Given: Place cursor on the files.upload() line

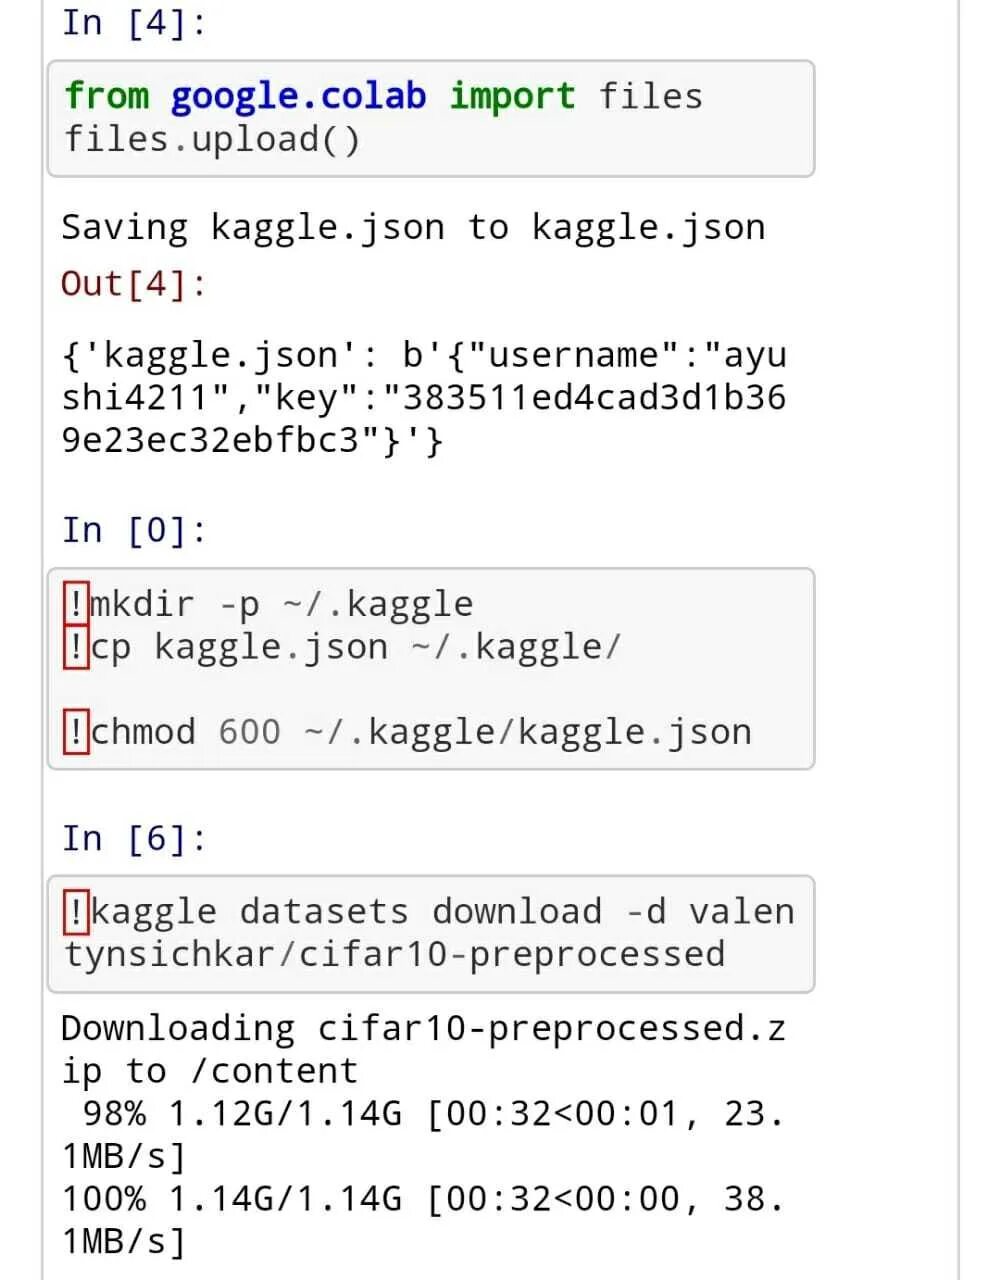Looking at the screenshot, I should pos(211,139).
